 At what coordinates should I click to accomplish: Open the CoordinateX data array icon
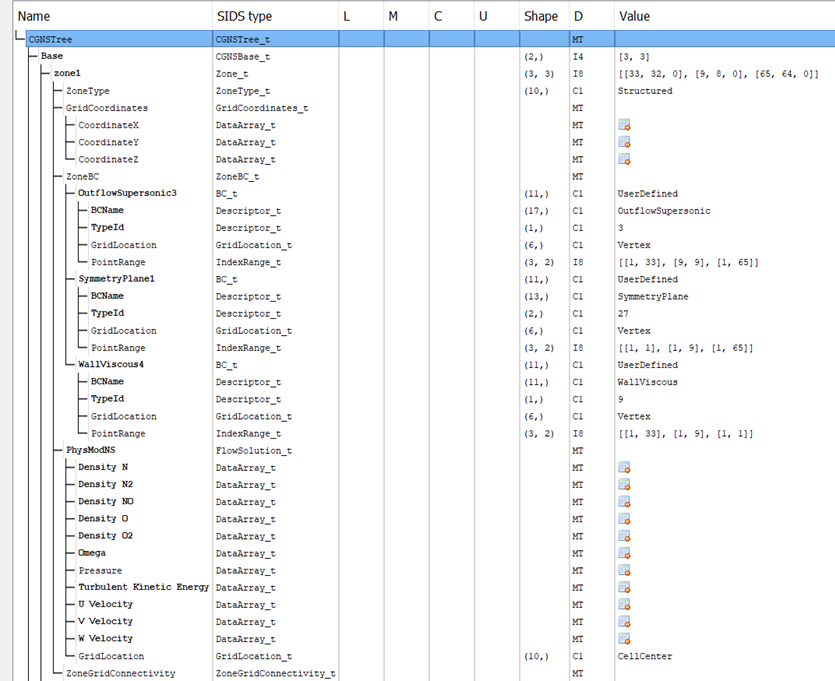point(624,125)
